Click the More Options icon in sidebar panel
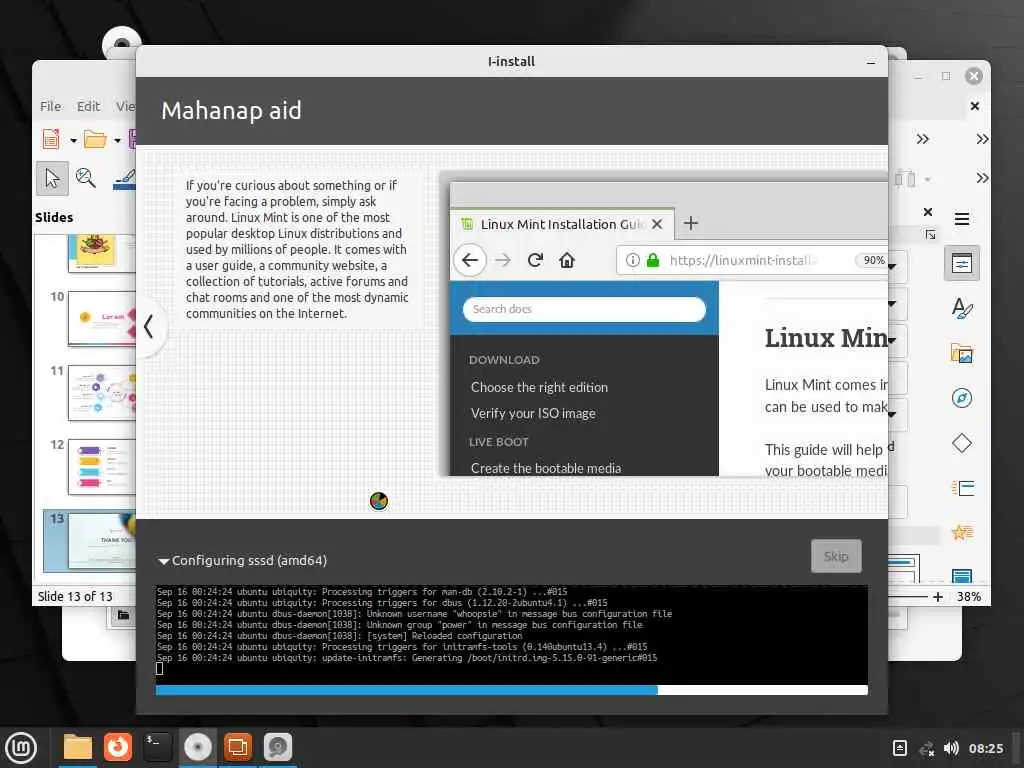 pos(931,234)
